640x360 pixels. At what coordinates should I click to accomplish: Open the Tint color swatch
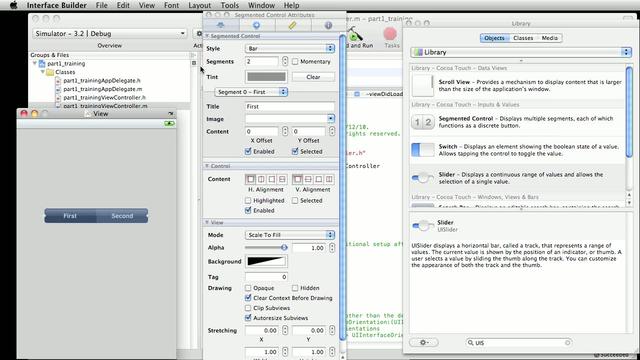(266, 77)
